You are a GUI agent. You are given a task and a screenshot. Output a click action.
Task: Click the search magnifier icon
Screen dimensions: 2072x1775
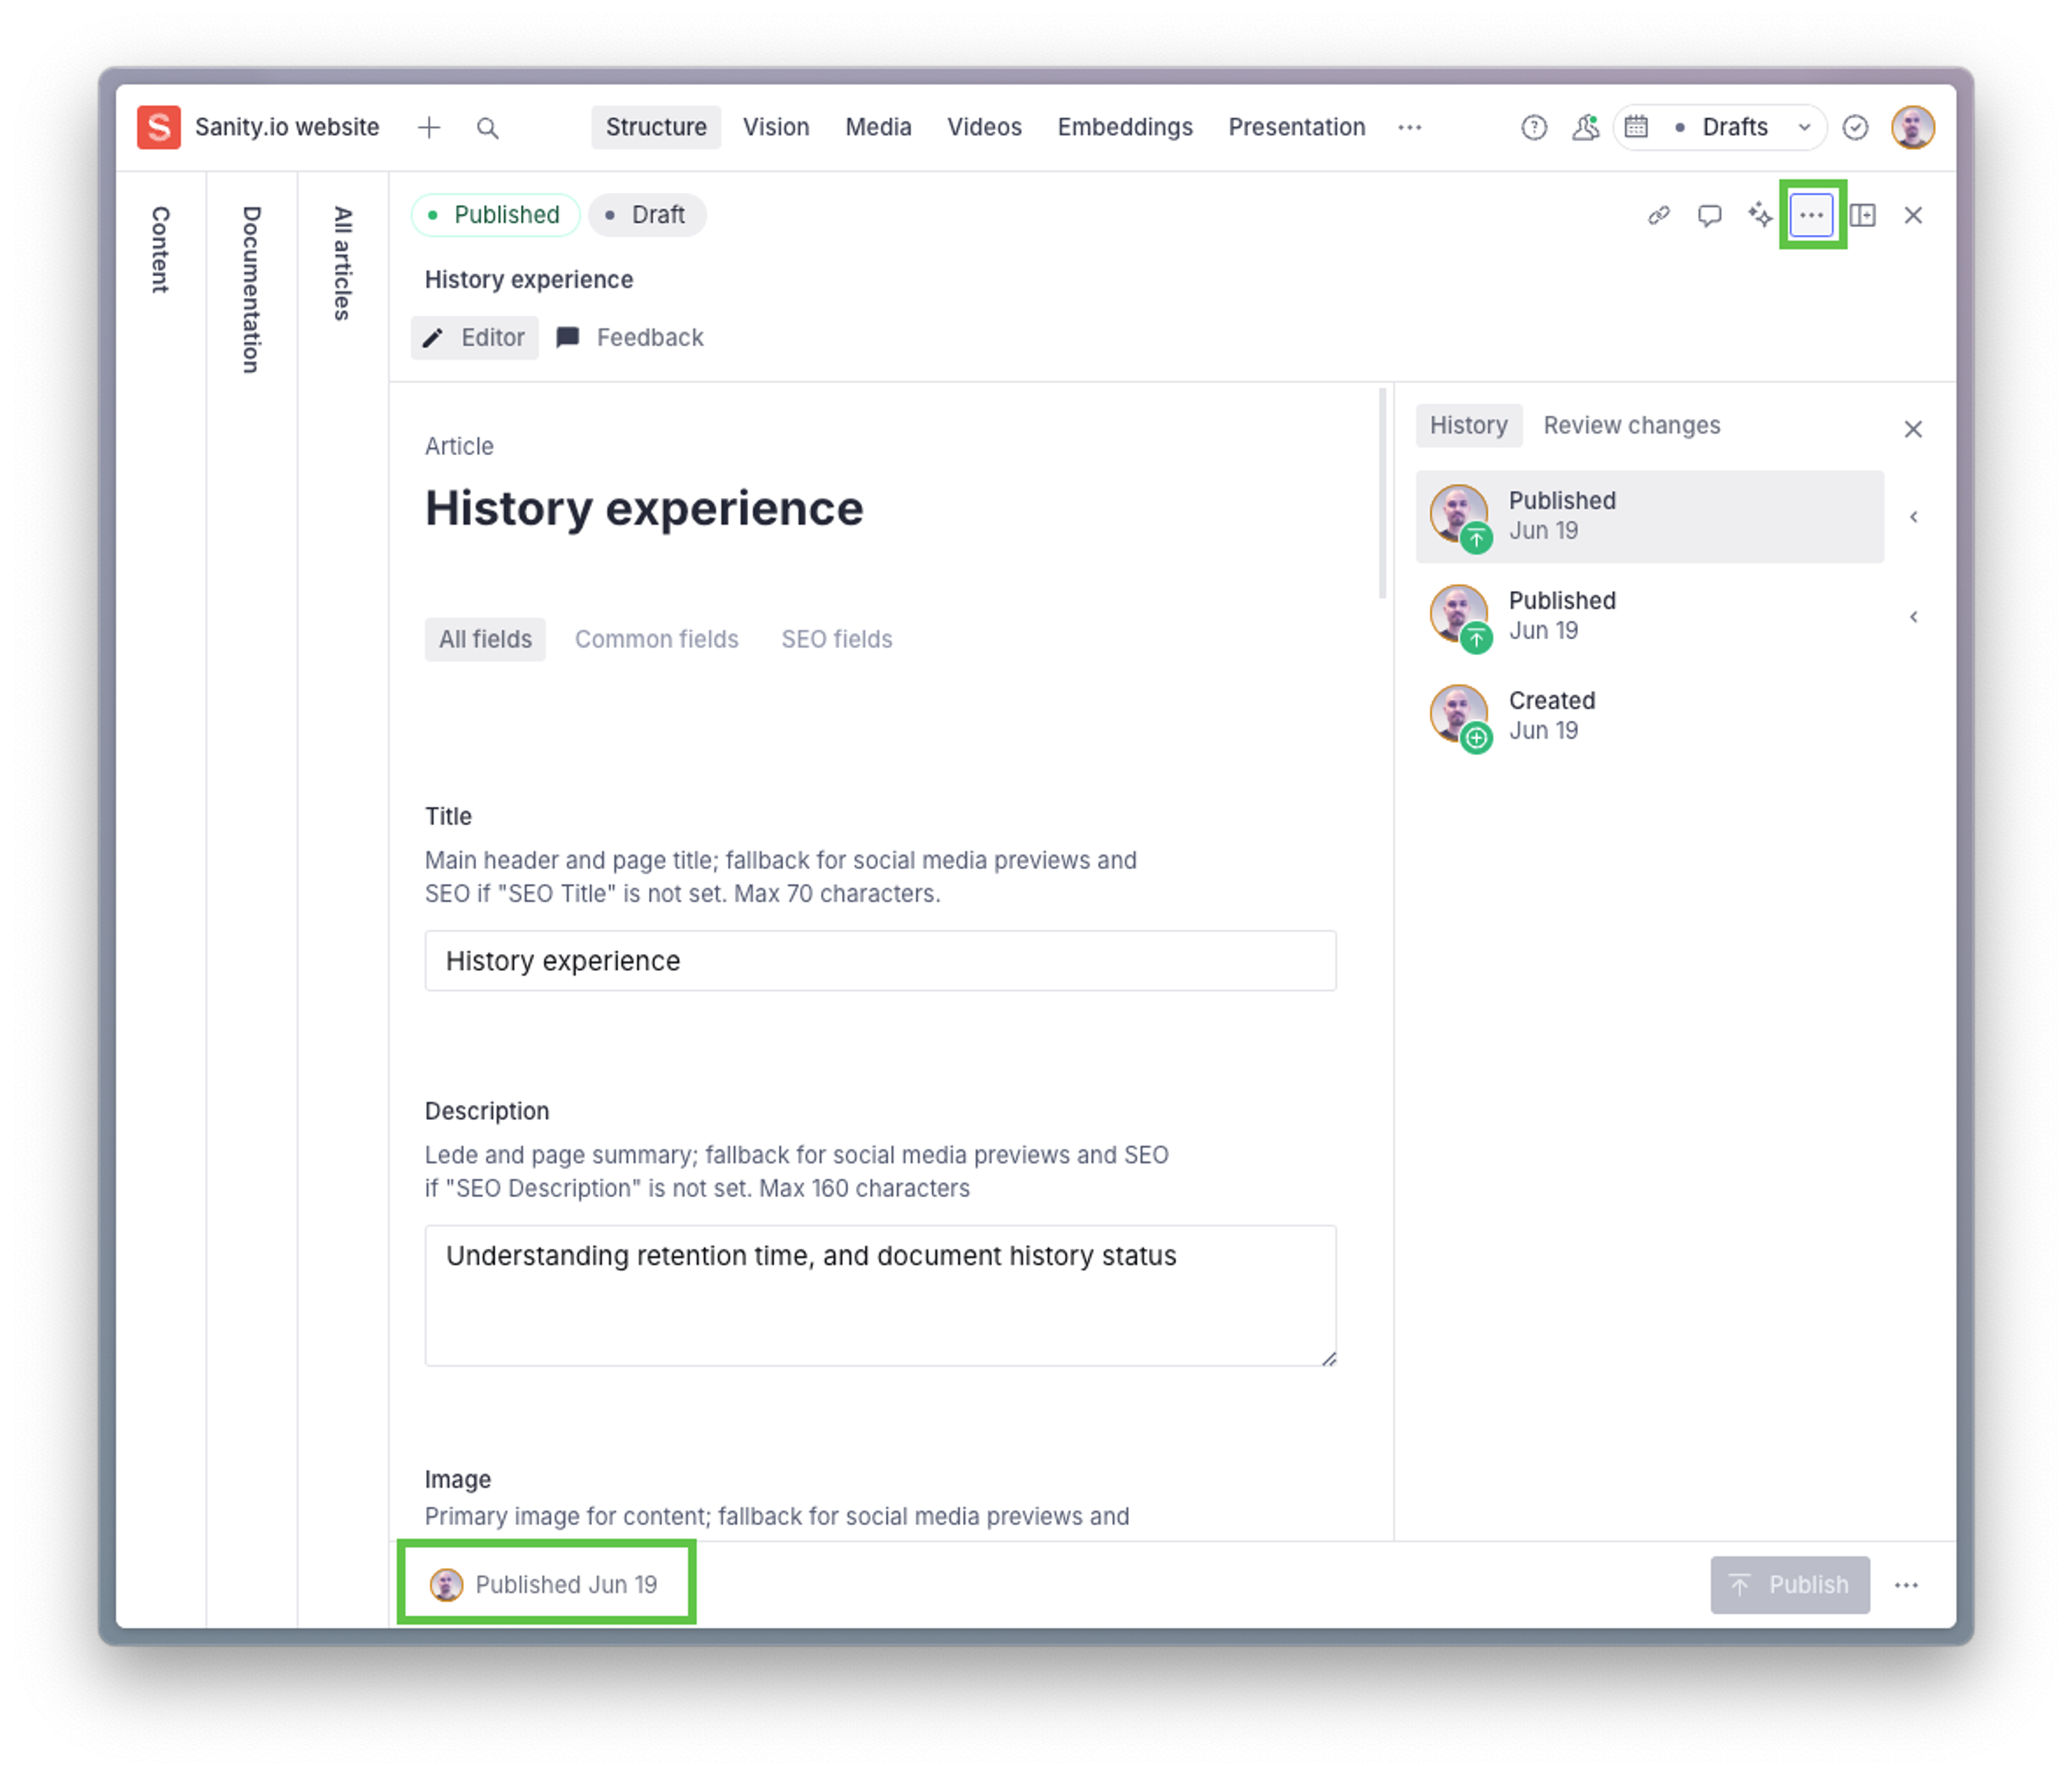[x=487, y=128]
